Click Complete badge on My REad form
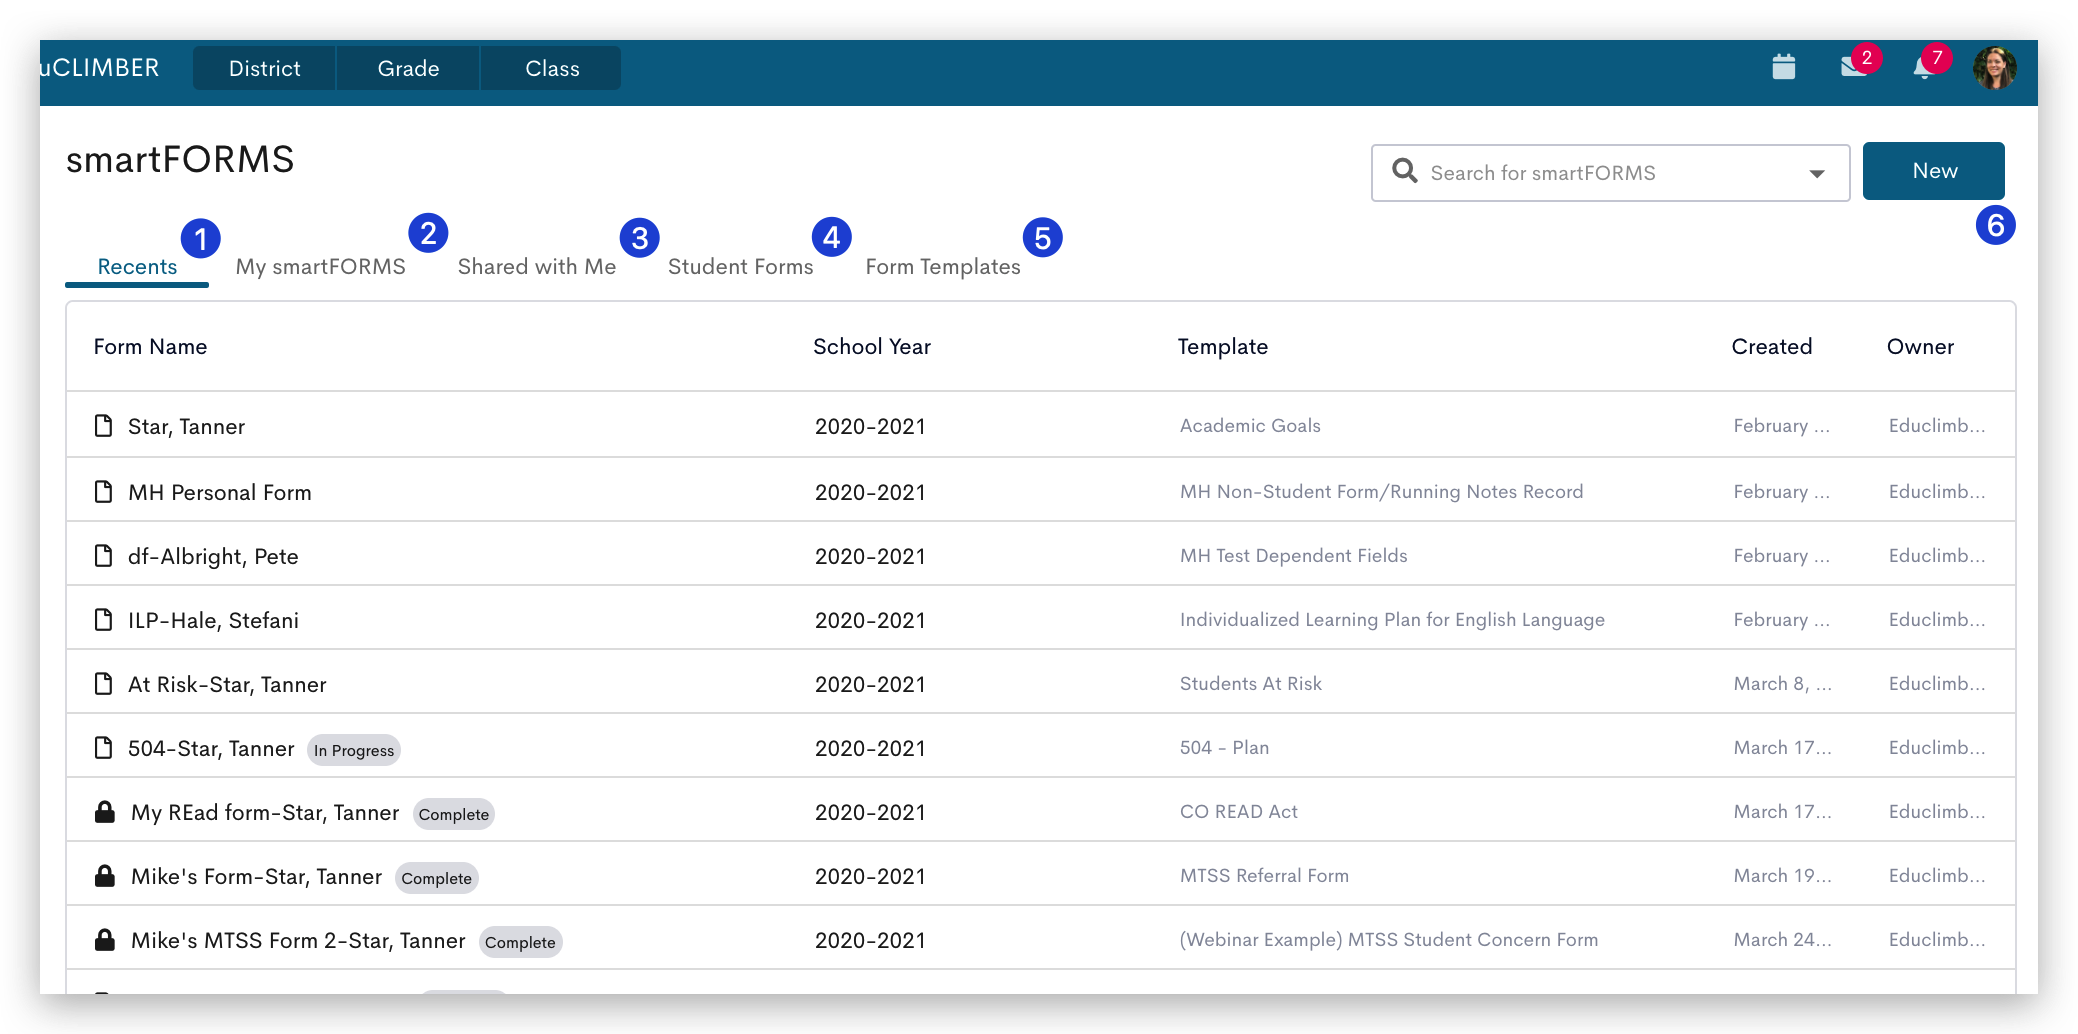Image resolution: width=2078 pixels, height=1034 pixels. point(454,814)
